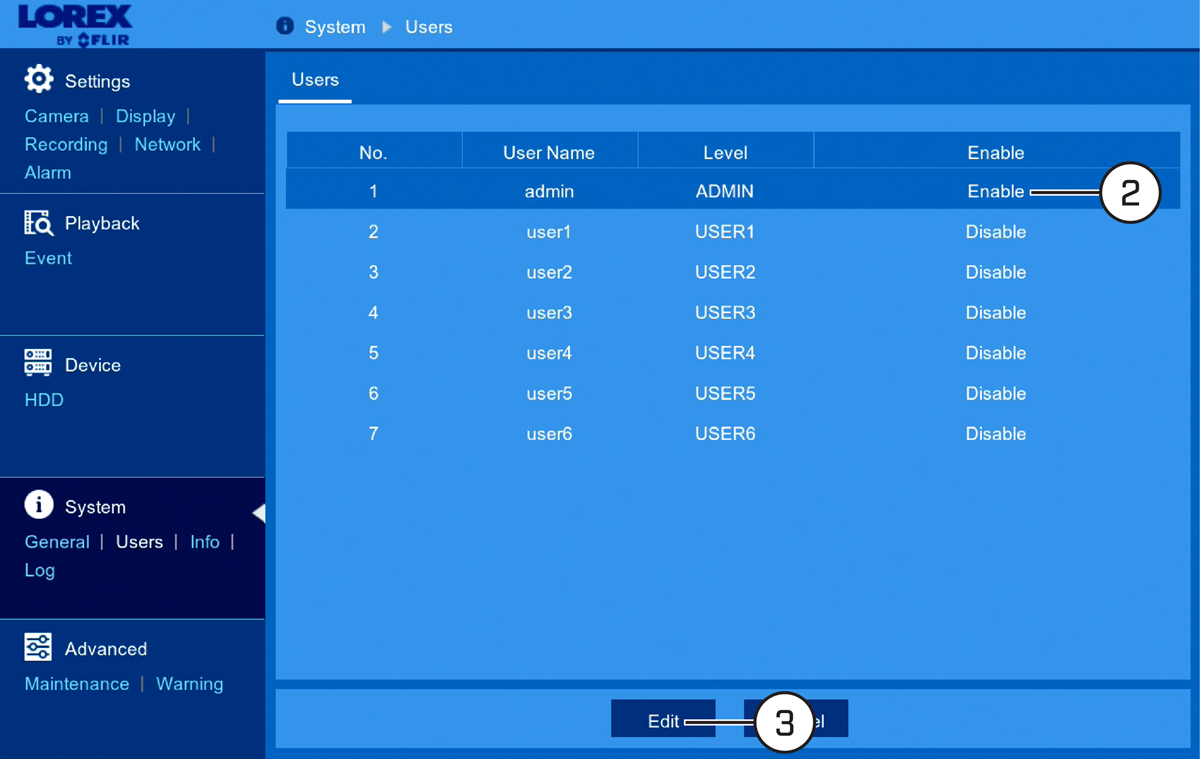Open Warning under Advanced

pyautogui.click(x=190, y=684)
